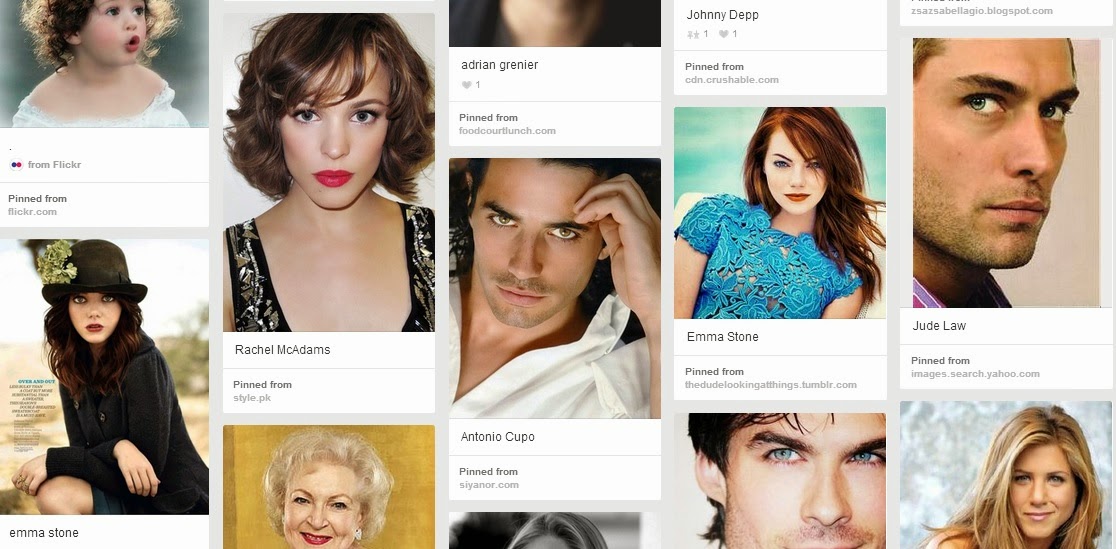Open the images.search.yahoo.com source link
Viewport: 1116px width, 549px height.
975,374
